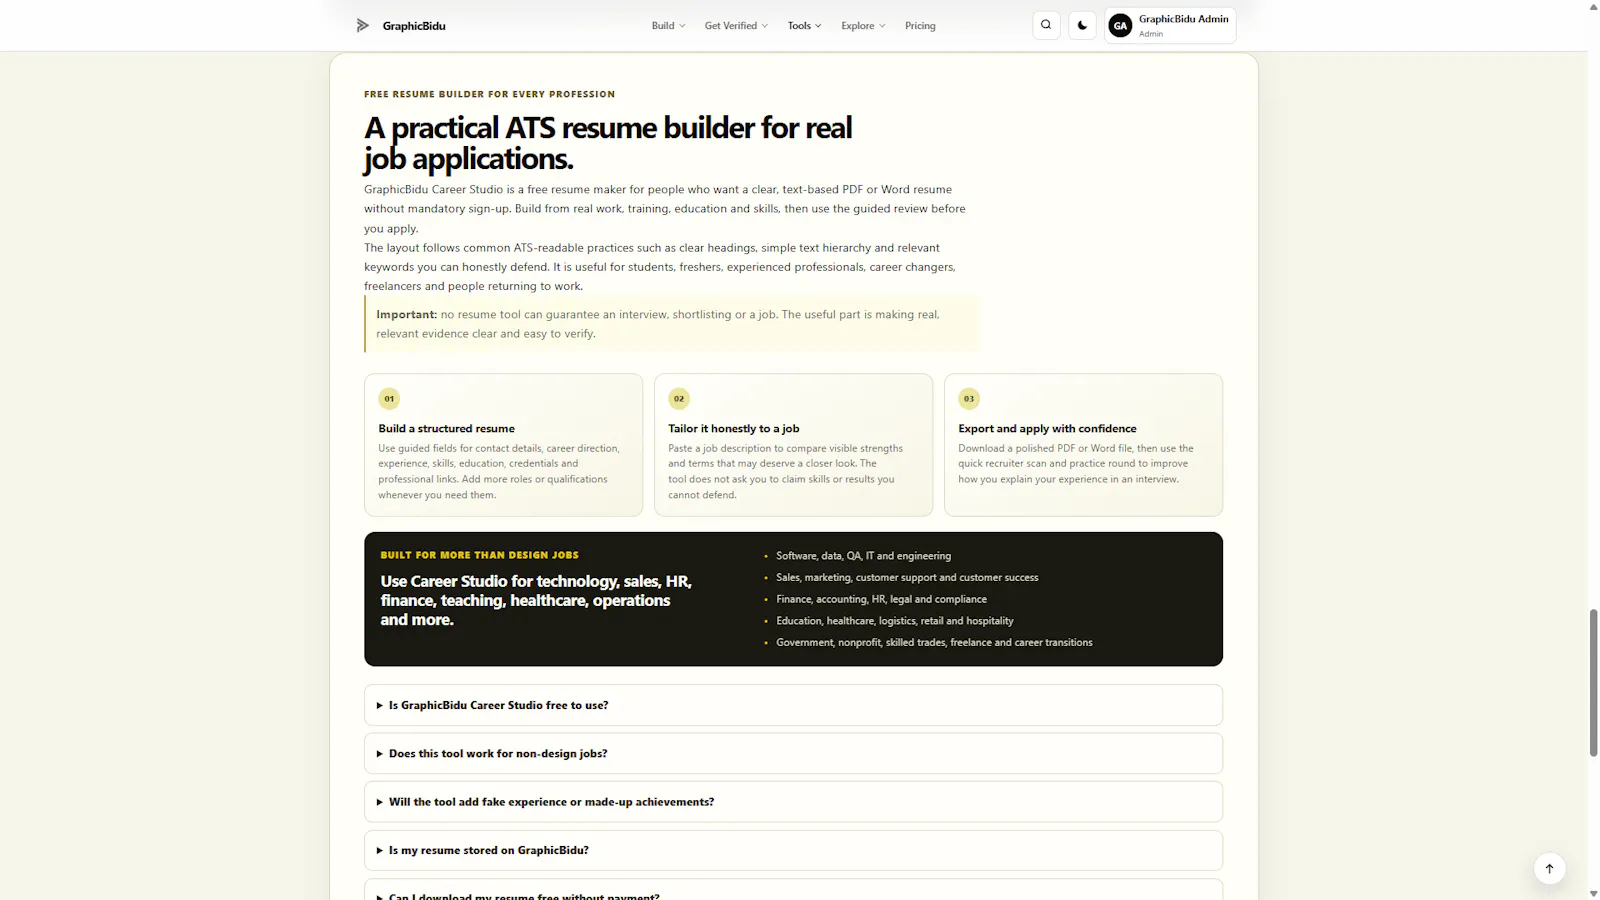Screen dimensions: 1600x900
Task: Open the search icon button
Action: tap(1046, 25)
